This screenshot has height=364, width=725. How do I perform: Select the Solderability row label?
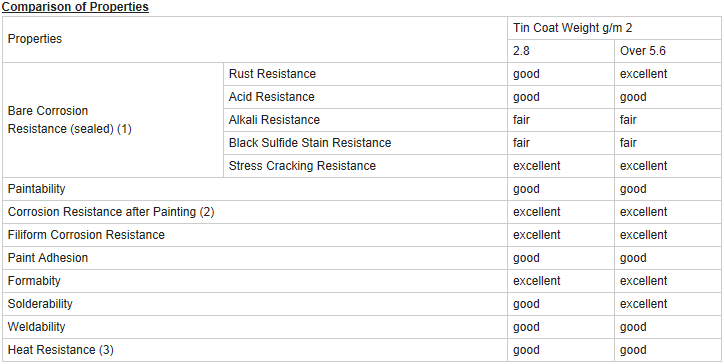tap(40, 304)
